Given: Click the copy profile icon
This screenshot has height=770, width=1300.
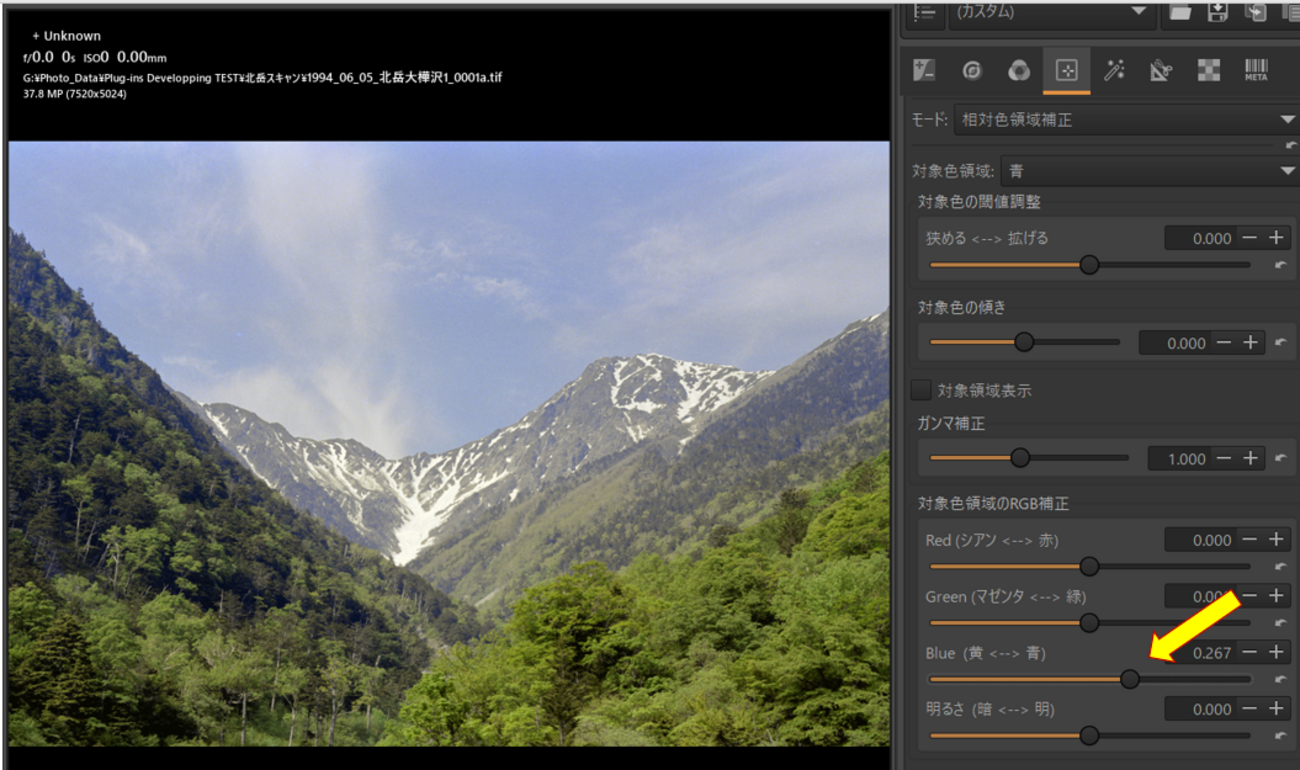Looking at the screenshot, I should pyautogui.click(x=1254, y=12).
